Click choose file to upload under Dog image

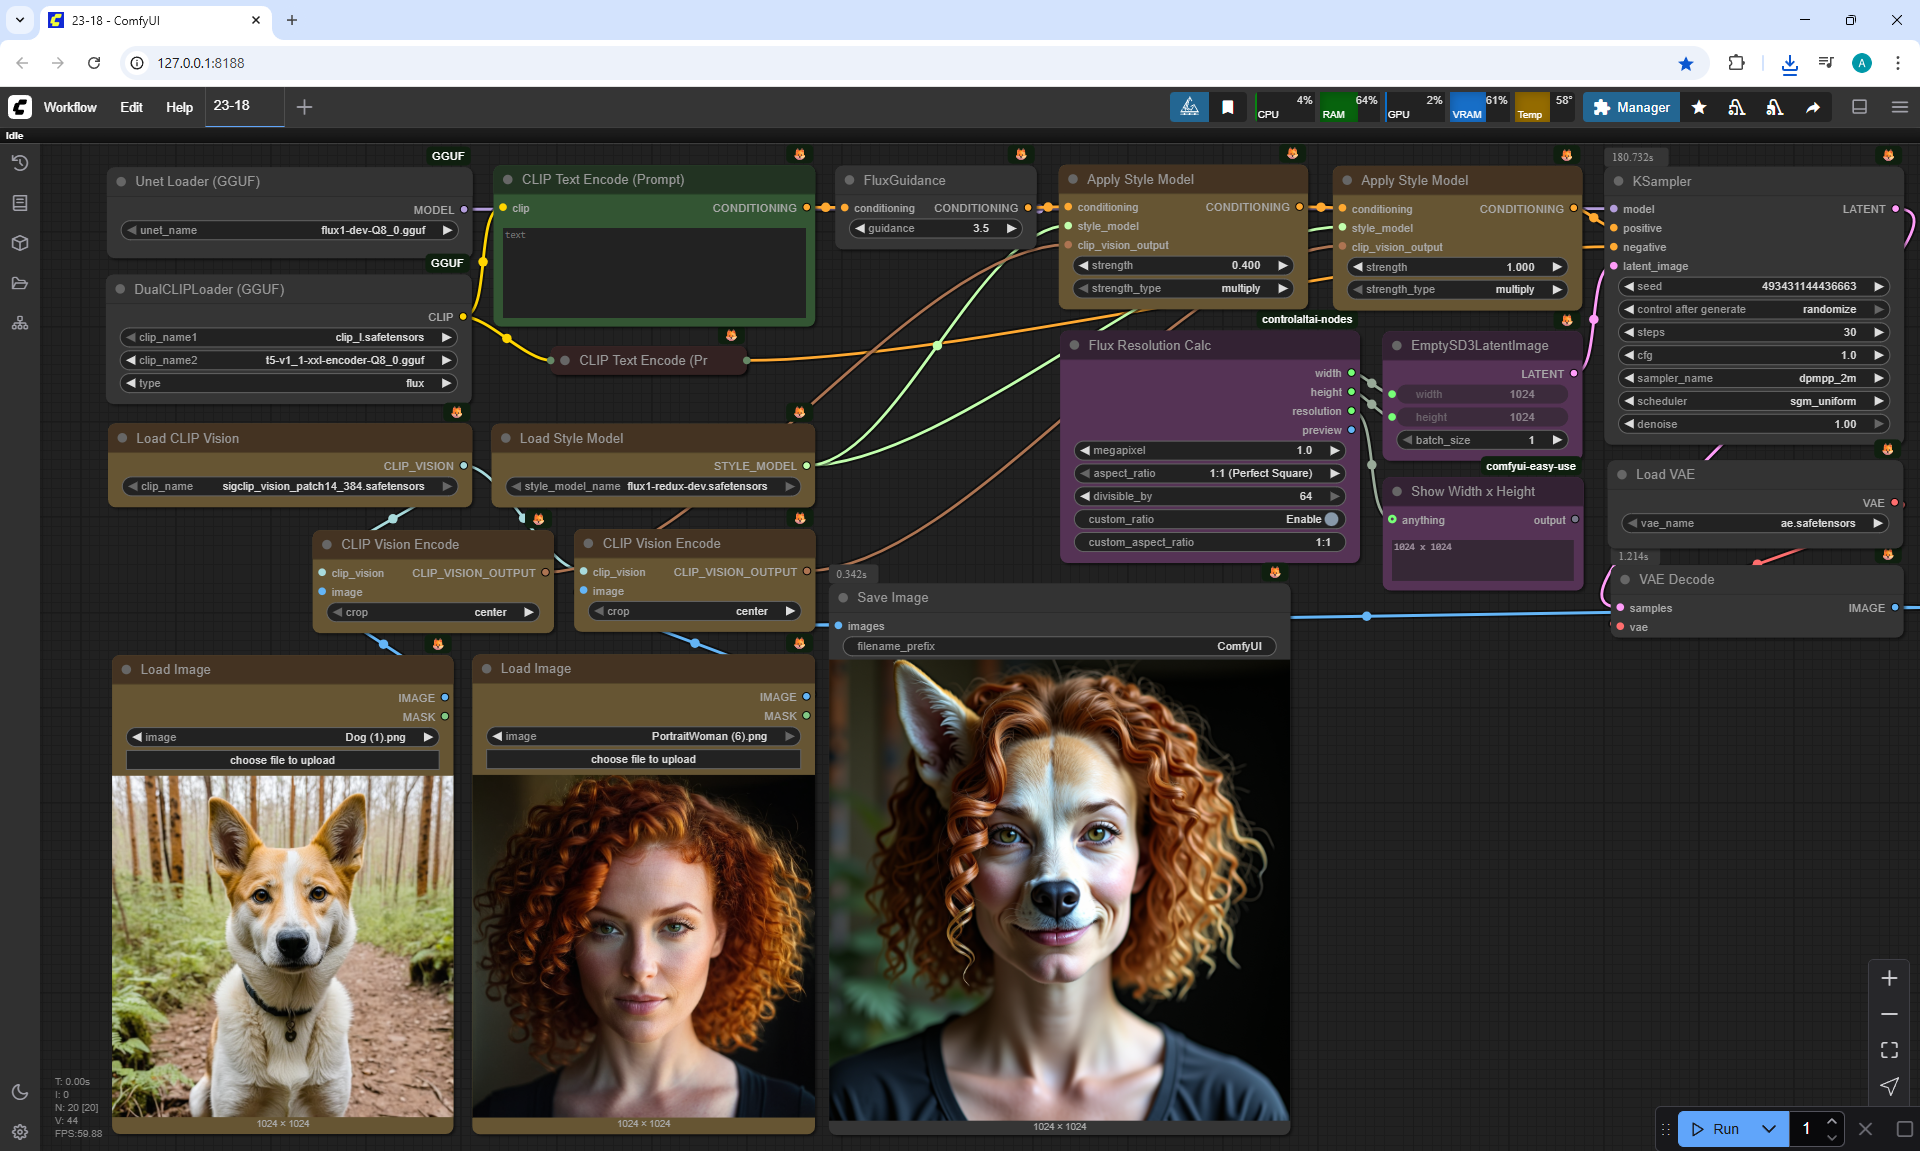click(282, 760)
